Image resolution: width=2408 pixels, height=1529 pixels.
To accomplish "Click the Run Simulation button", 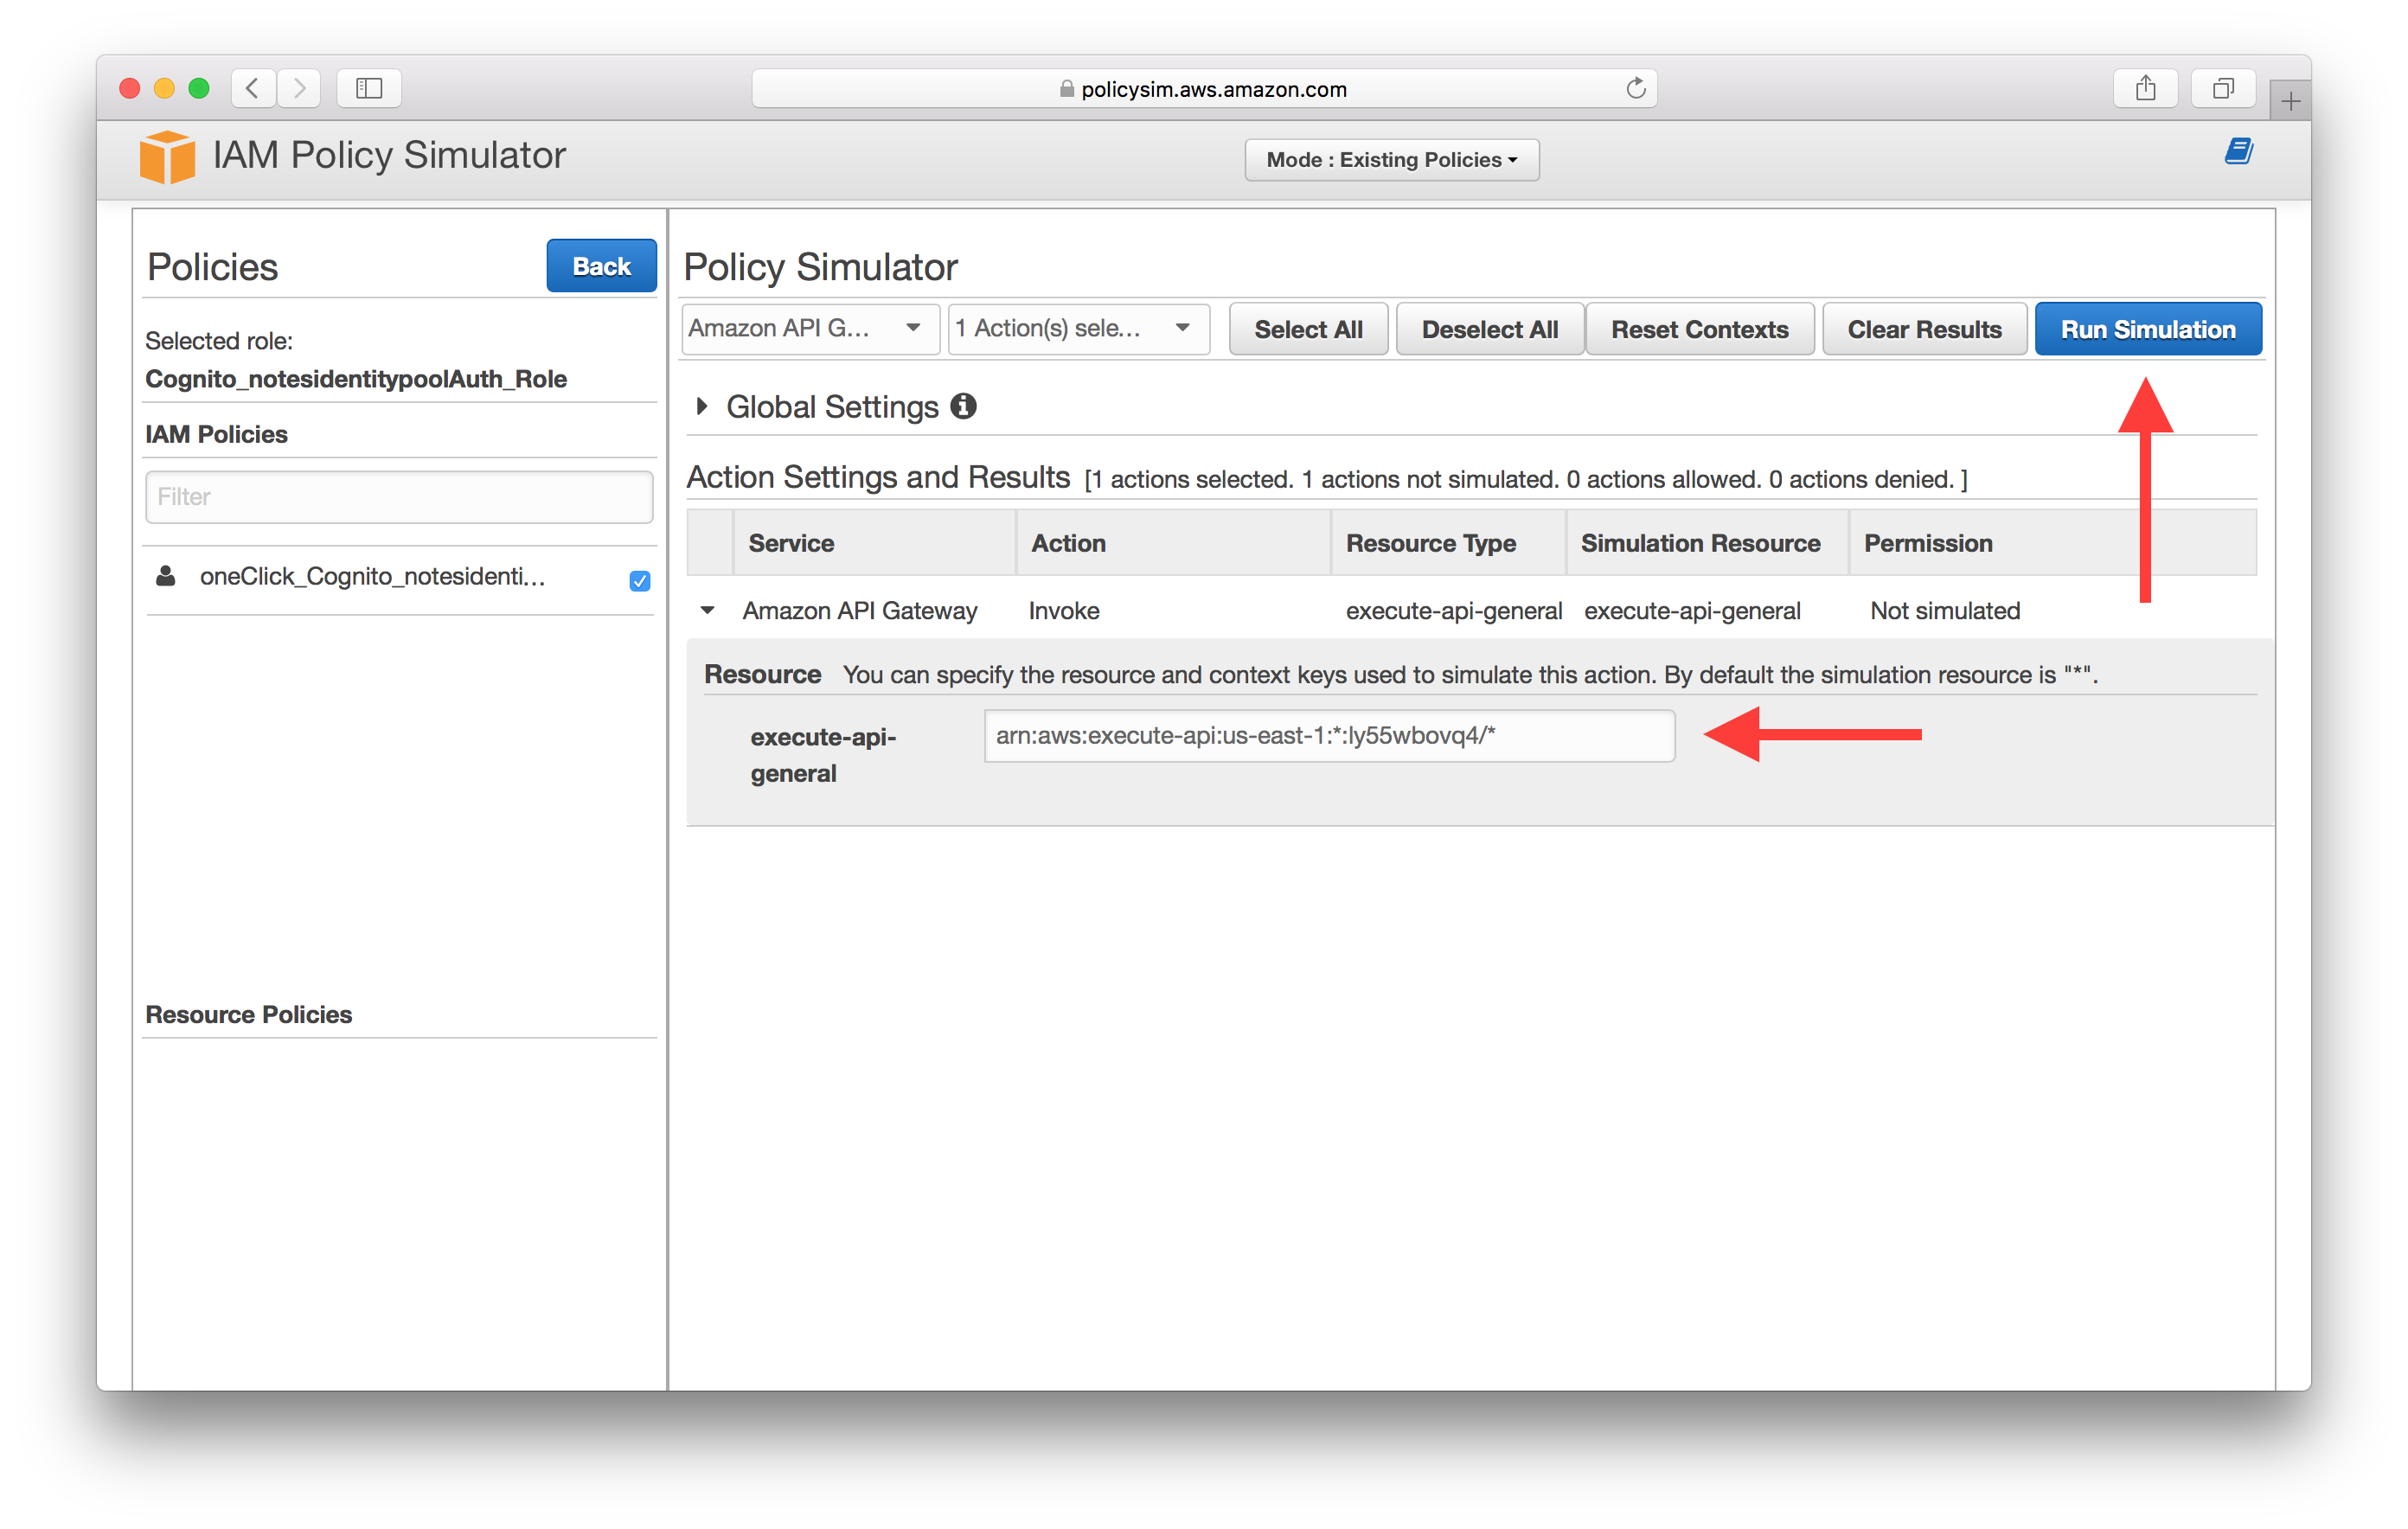I will click(x=2150, y=330).
